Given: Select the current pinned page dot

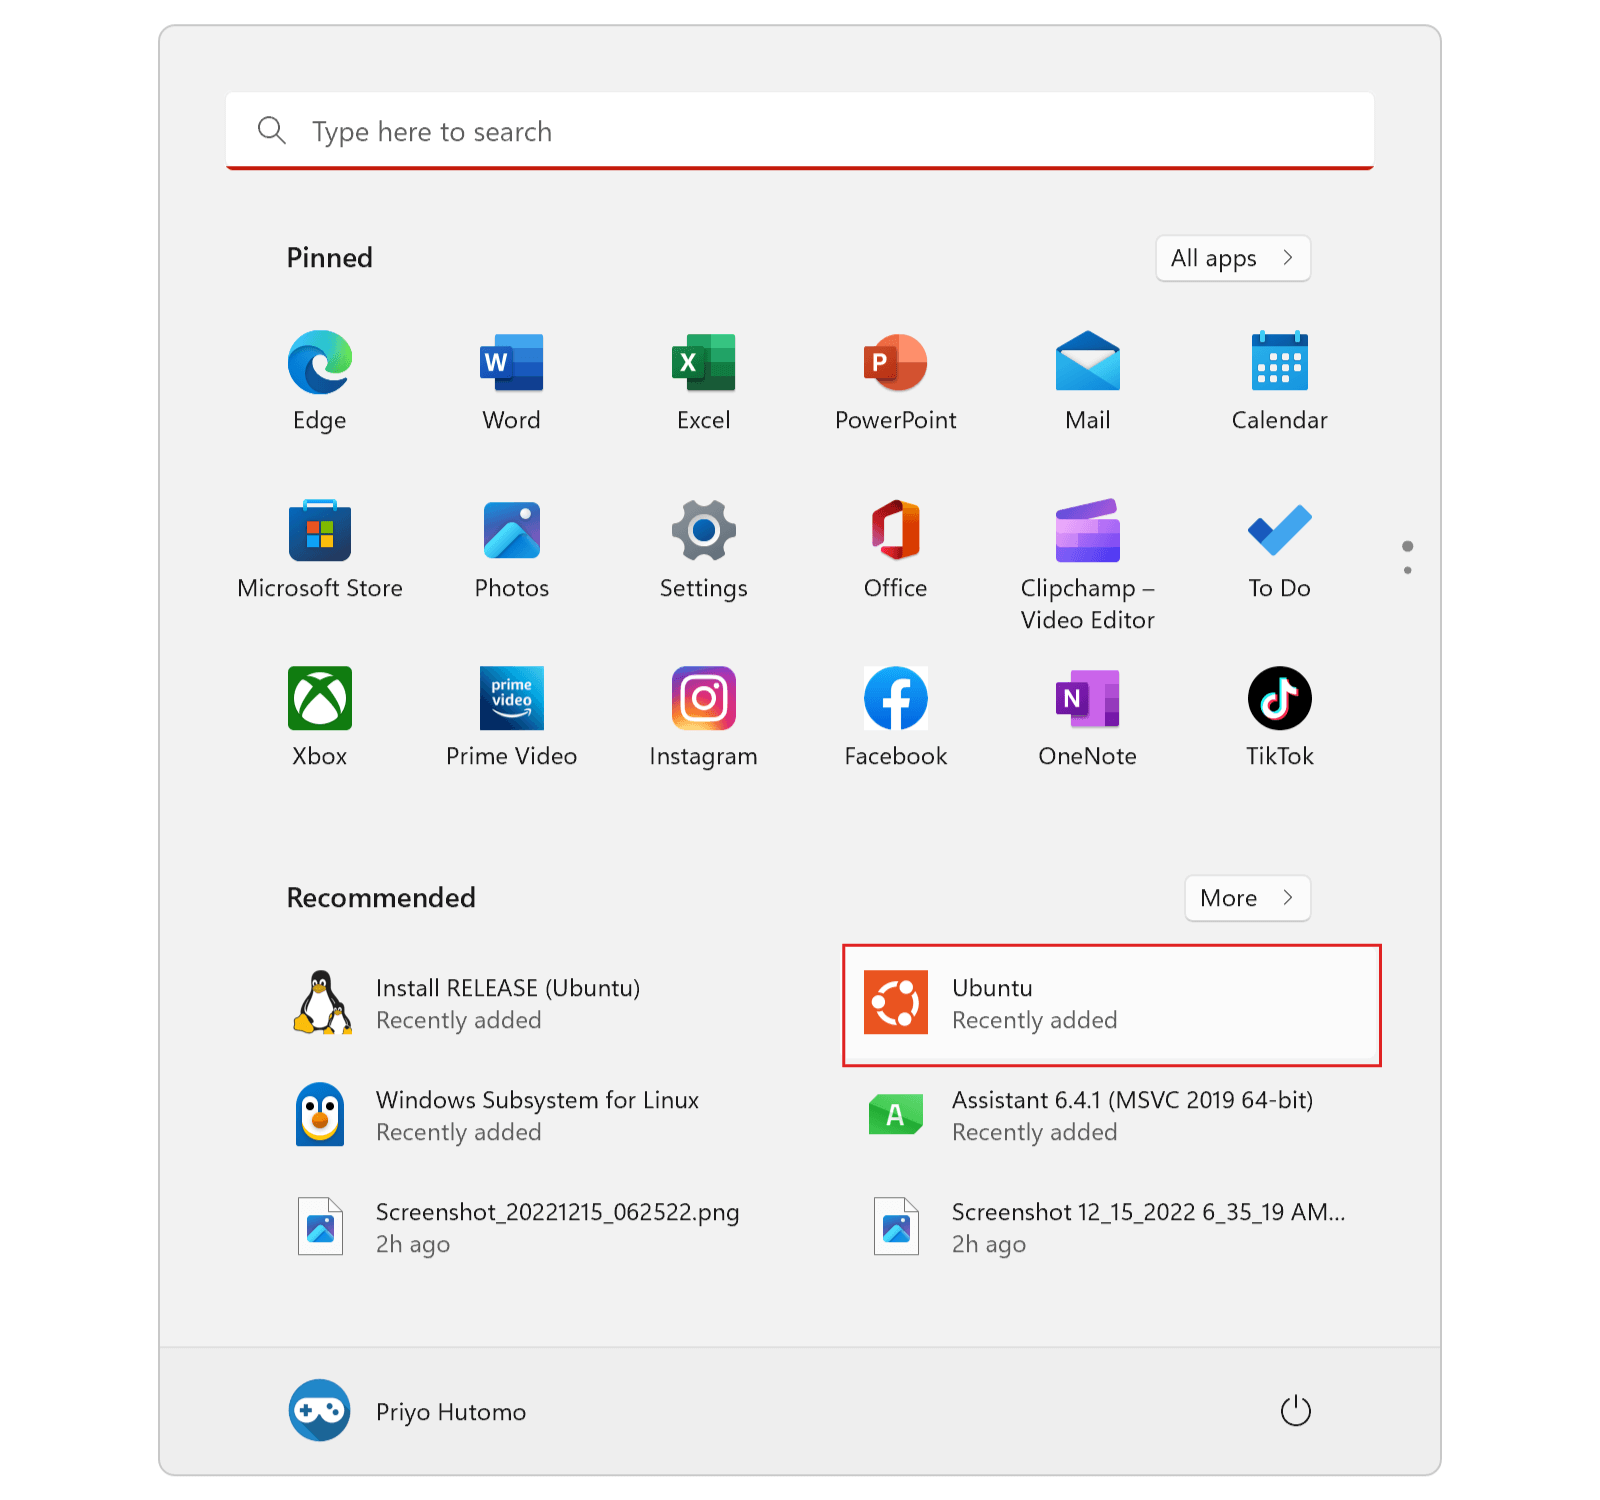Looking at the screenshot, I should point(1408,546).
